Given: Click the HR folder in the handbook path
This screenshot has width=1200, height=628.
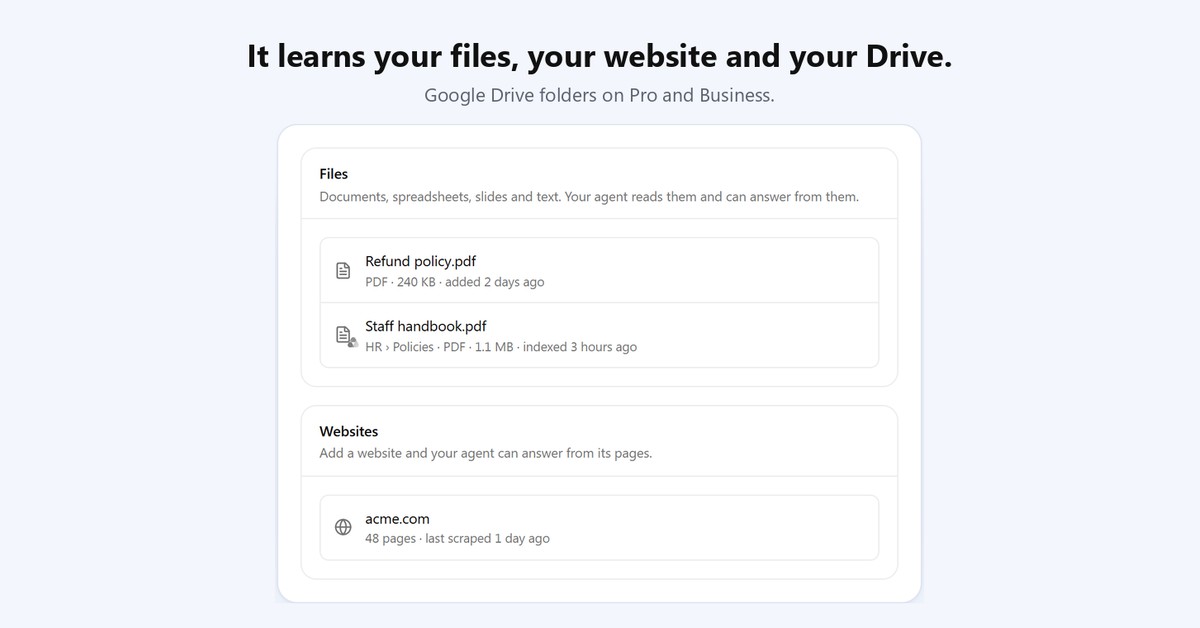Looking at the screenshot, I should click(x=373, y=347).
